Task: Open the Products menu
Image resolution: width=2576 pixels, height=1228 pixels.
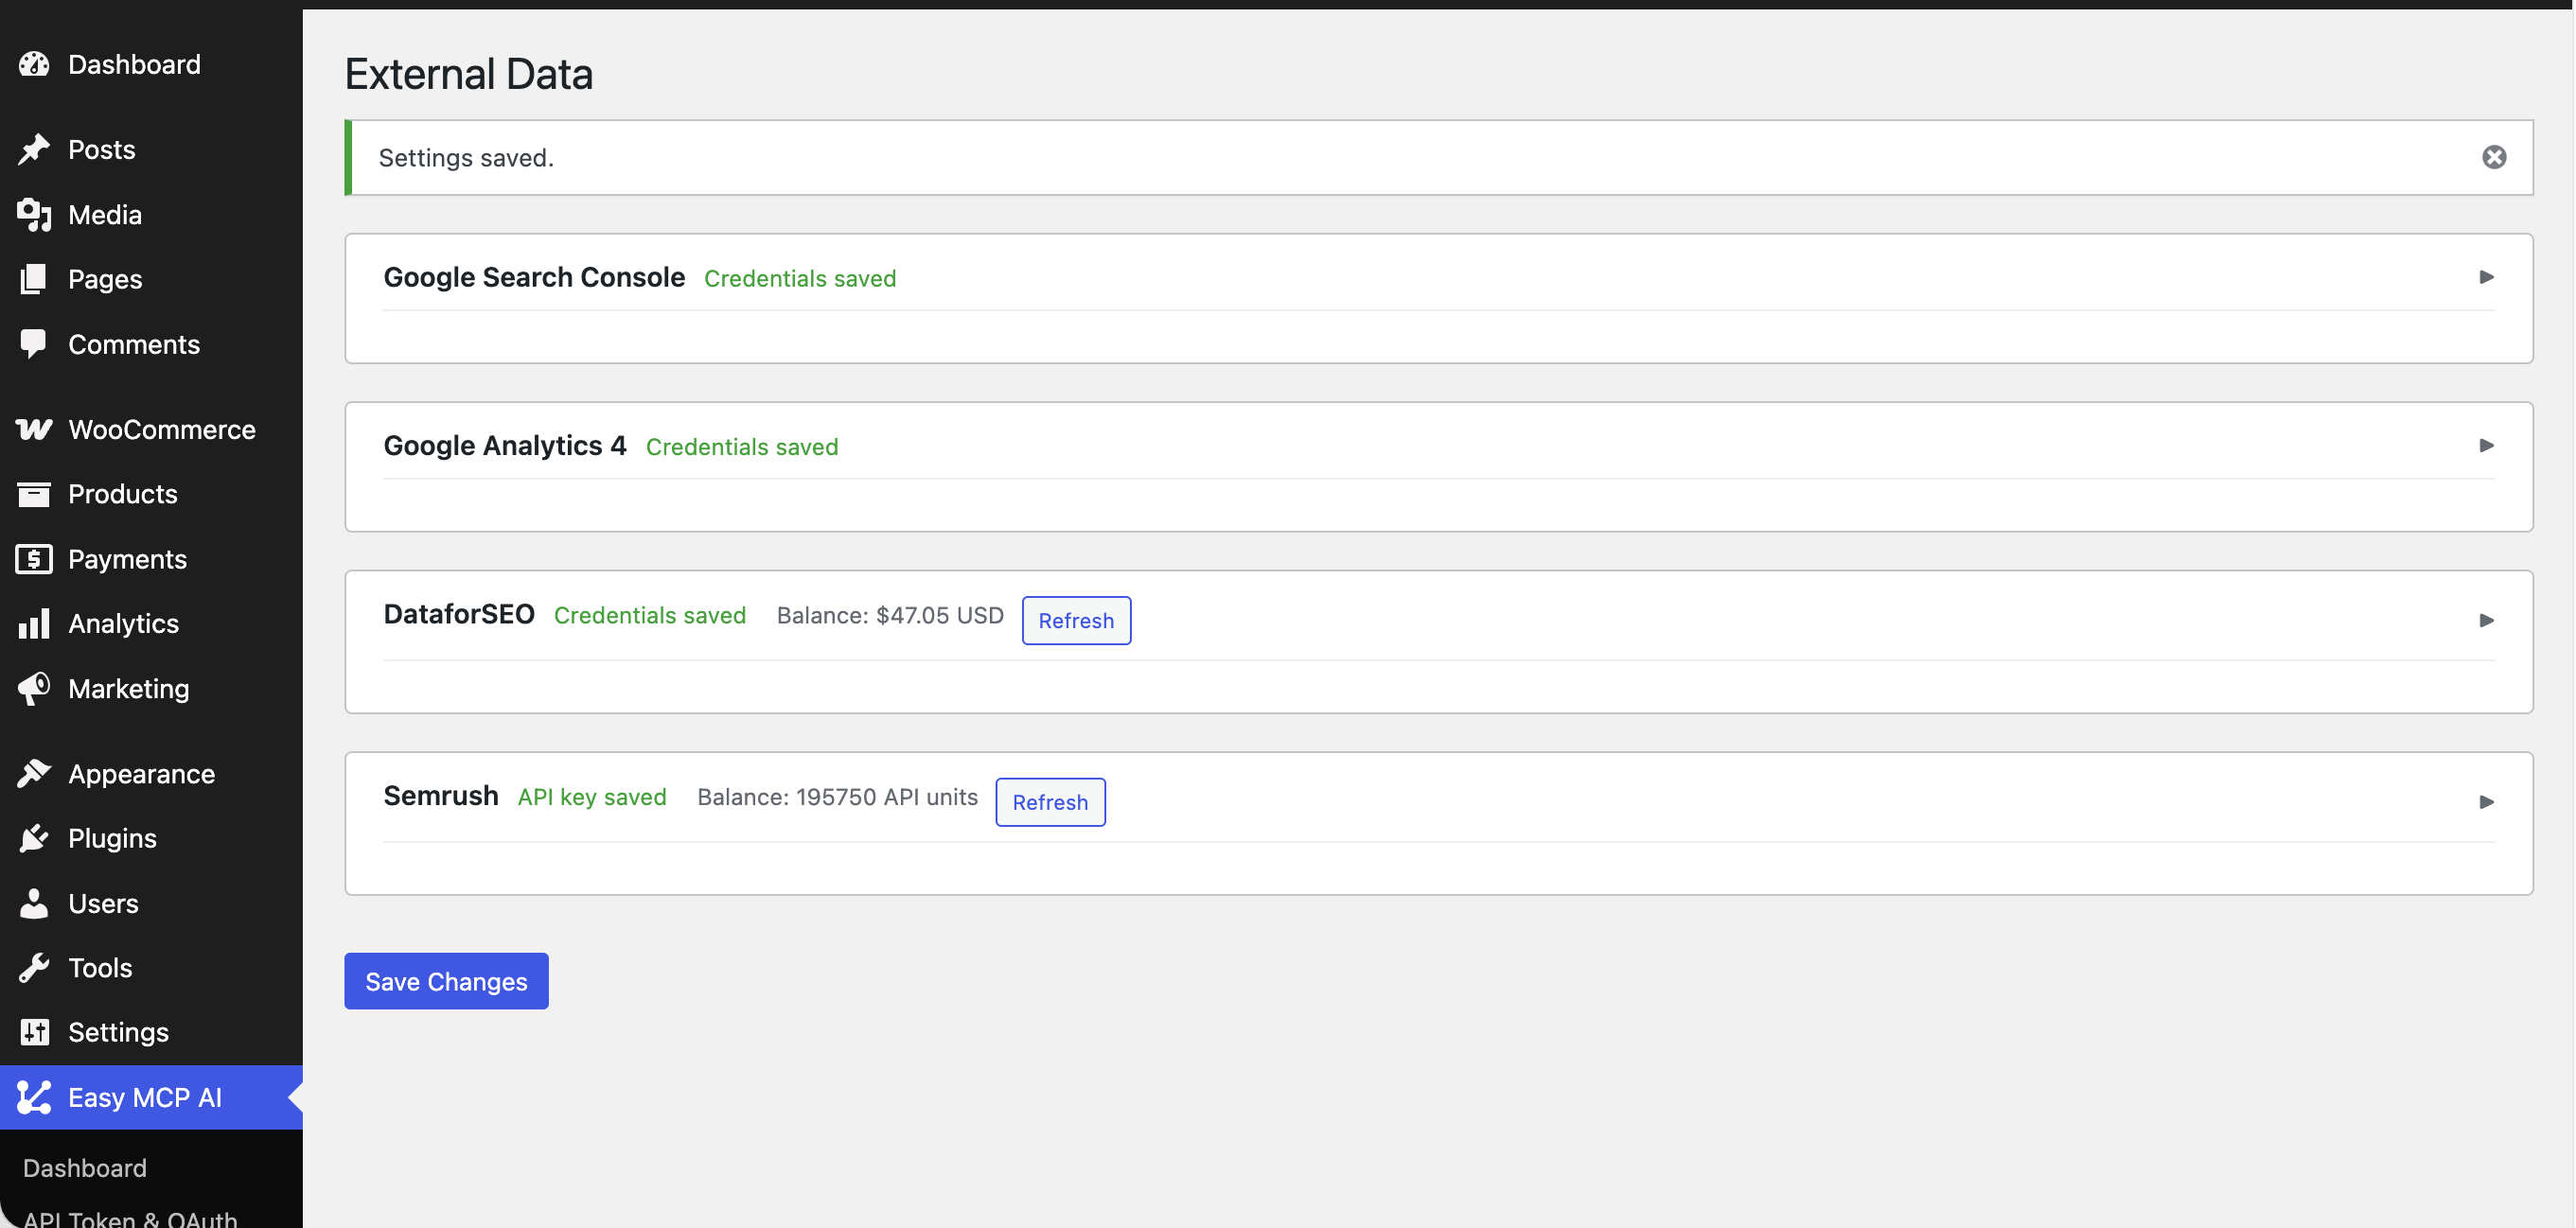Action: click(151, 494)
